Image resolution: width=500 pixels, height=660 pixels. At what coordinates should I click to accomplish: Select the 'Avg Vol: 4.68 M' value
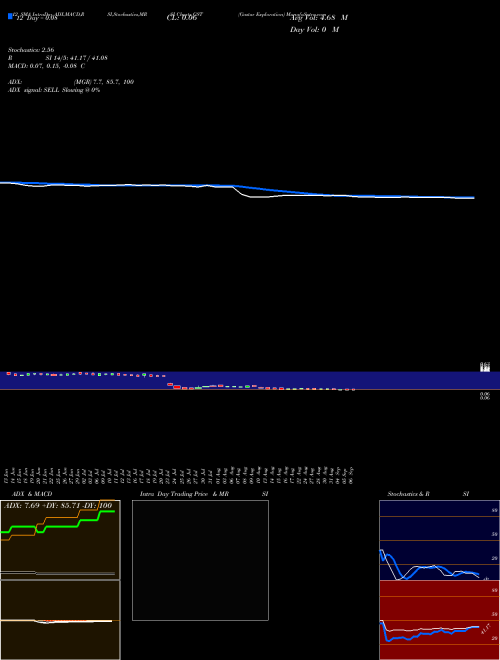coord(319,18)
